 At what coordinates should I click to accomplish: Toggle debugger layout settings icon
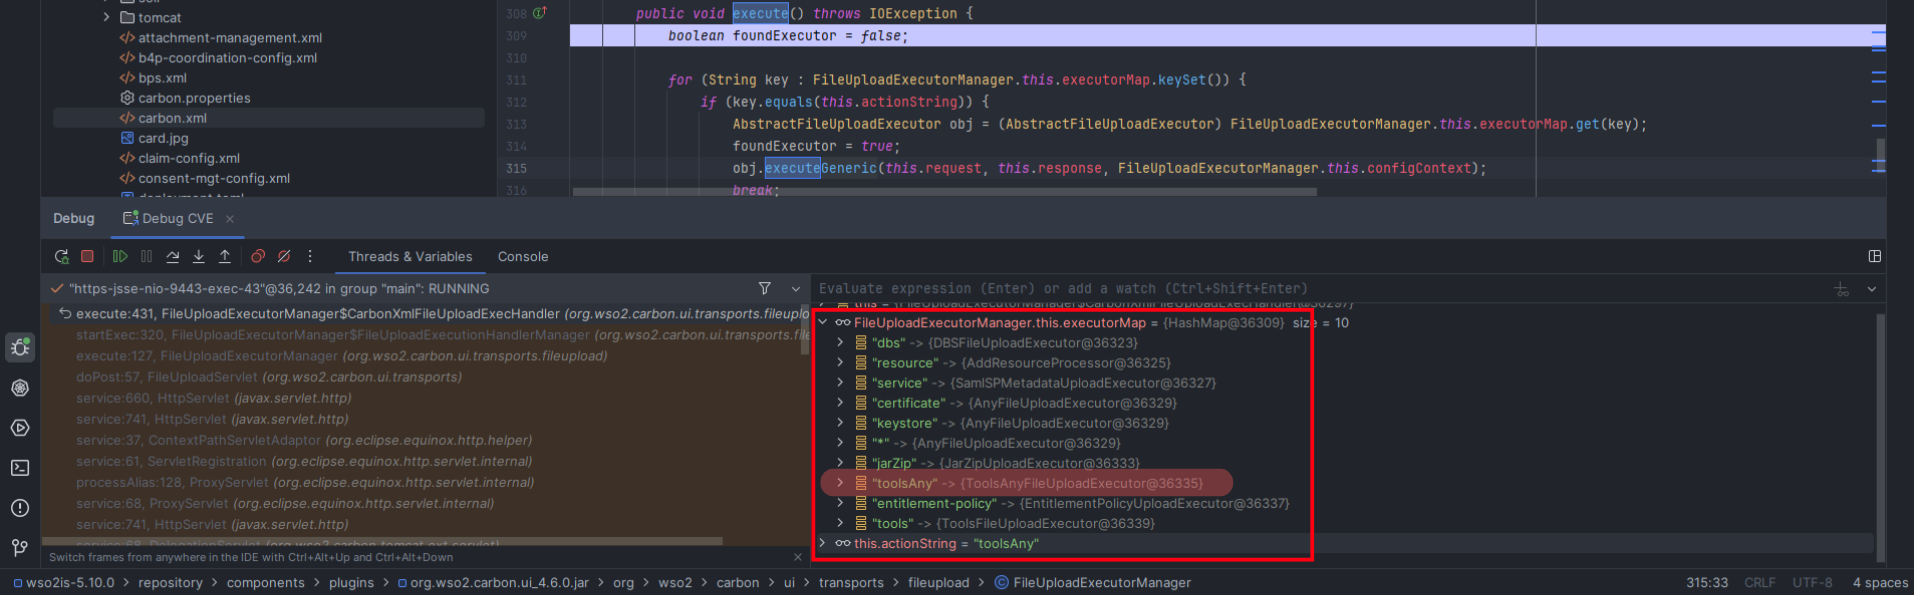1875,257
